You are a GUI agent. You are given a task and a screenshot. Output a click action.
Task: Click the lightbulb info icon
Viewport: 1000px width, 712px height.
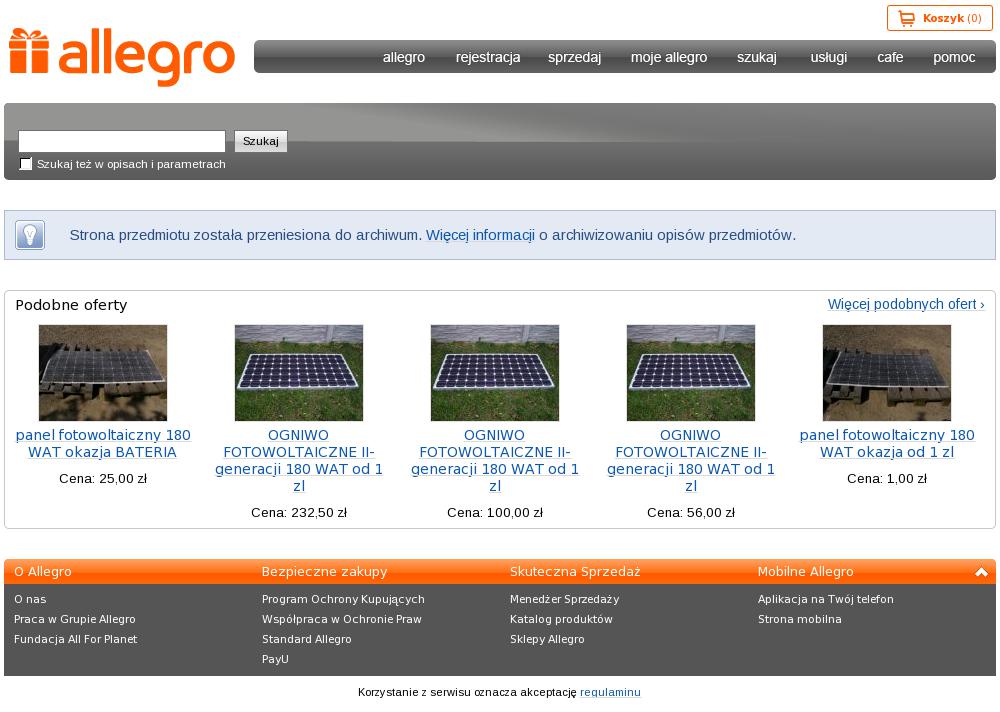click(30, 235)
